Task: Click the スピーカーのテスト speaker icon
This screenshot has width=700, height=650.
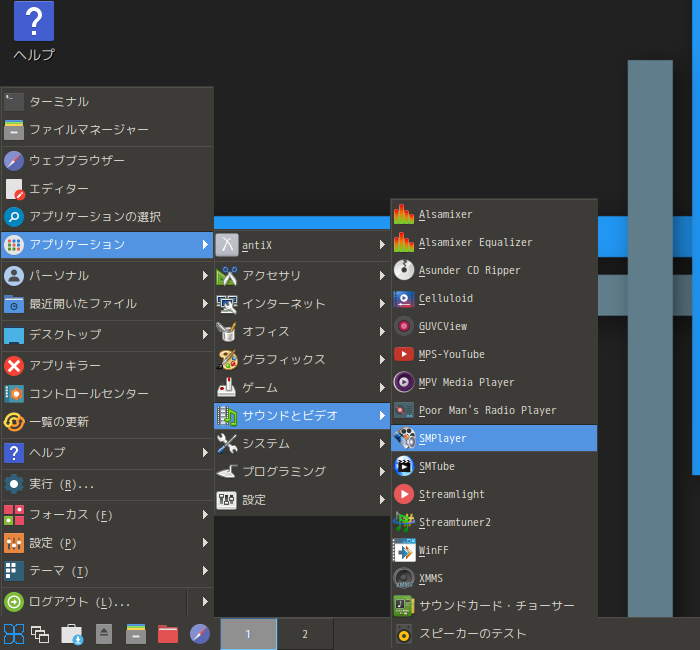Action: (x=404, y=634)
